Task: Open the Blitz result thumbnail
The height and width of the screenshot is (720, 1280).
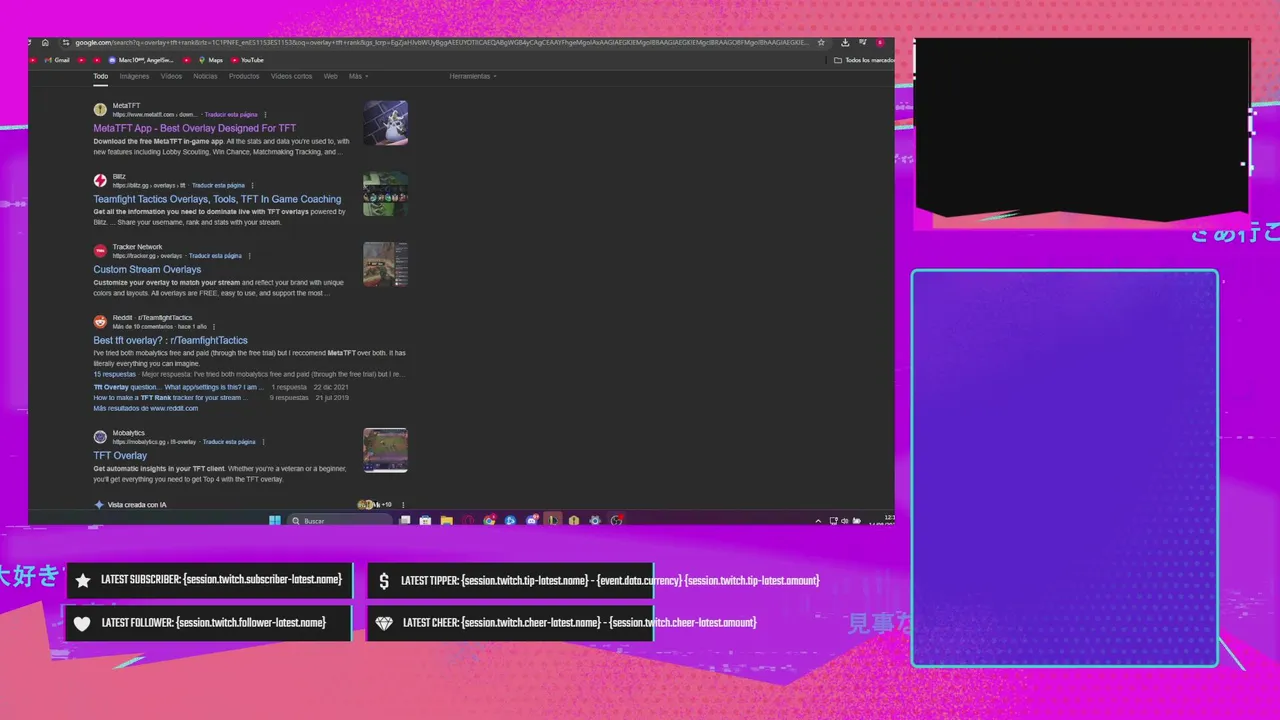Action: [385, 194]
